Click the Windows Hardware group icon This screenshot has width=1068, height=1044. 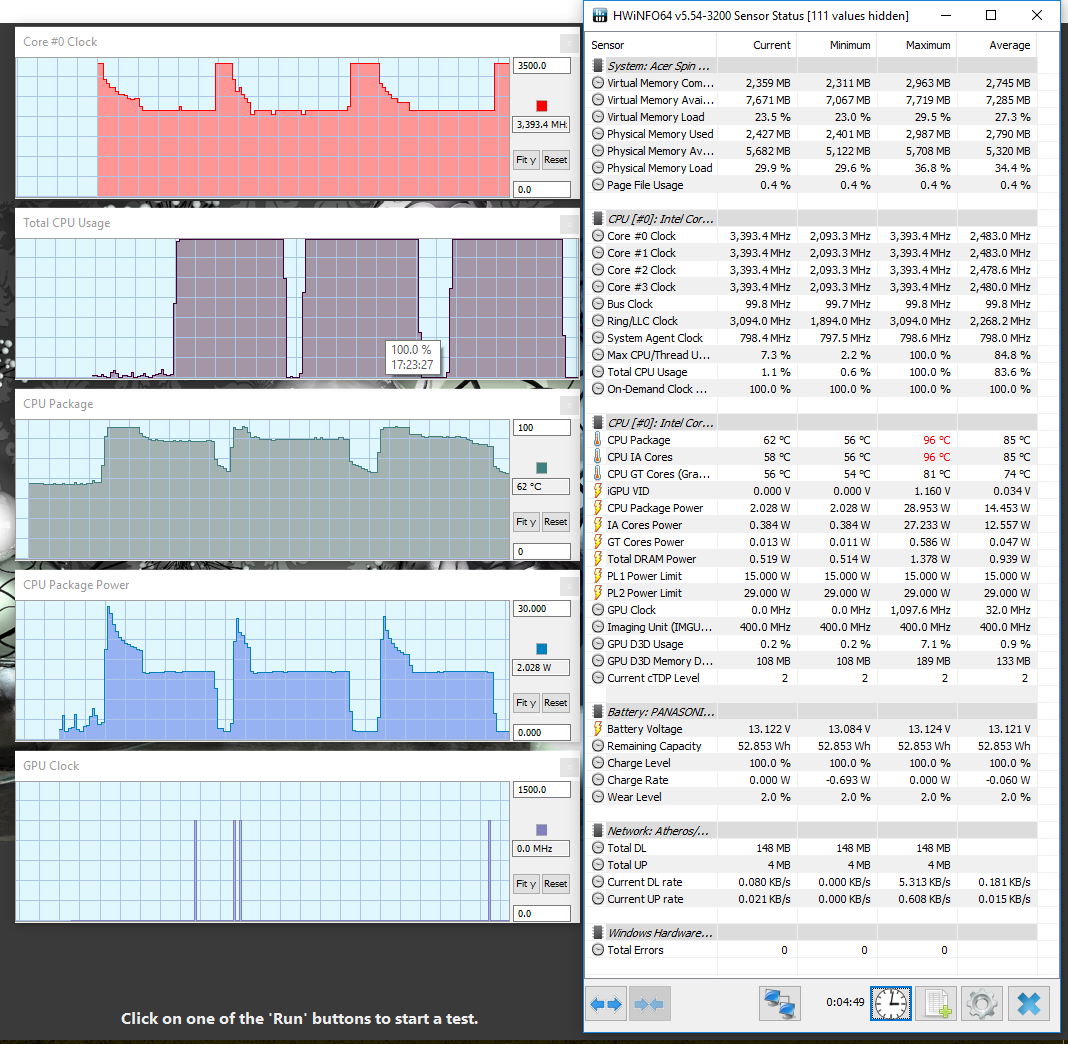[598, 933]
